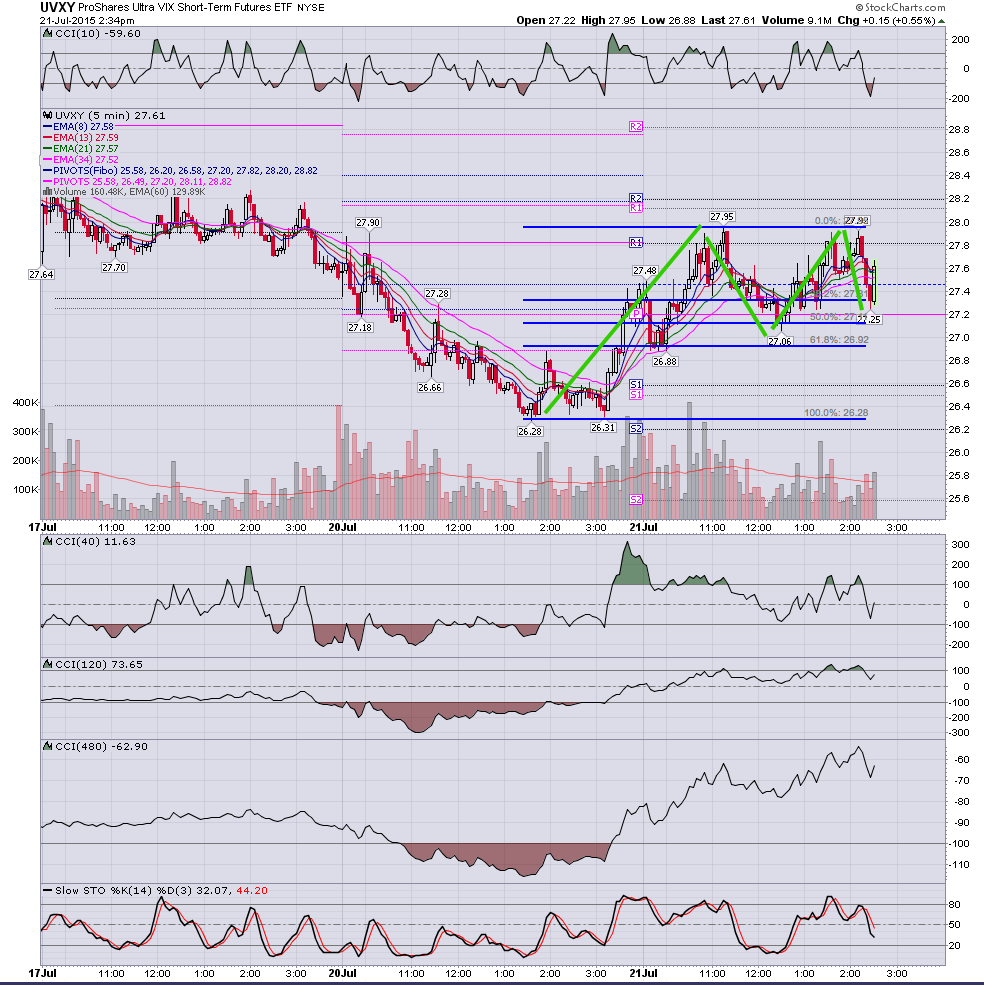984x985 pixels.
Task: Click the 27.70 price label on the chart
Action: point(114,267)
